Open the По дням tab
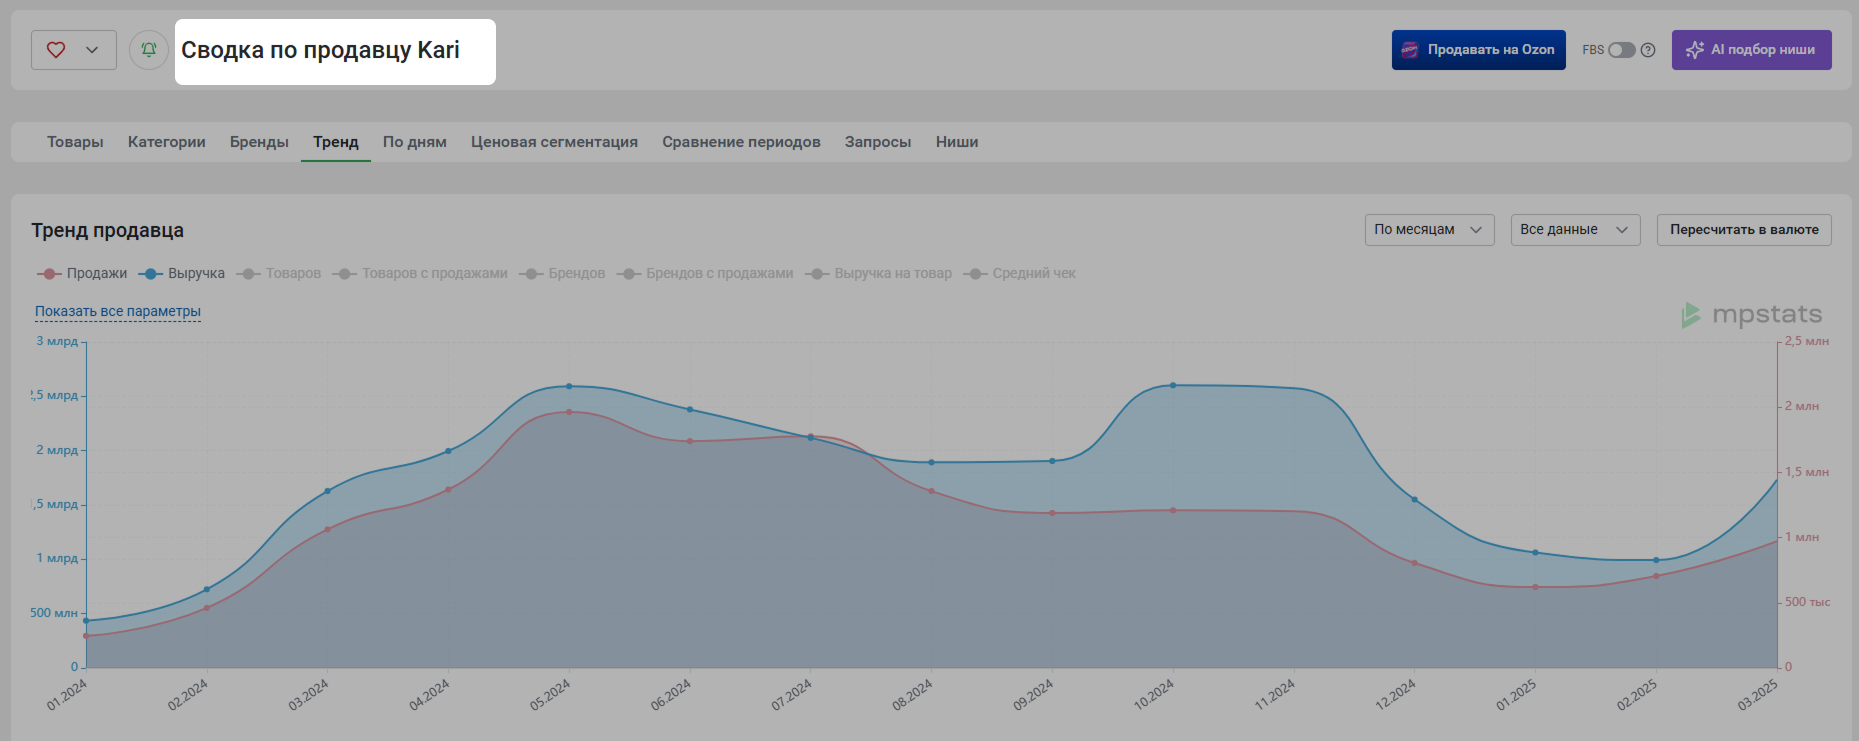The image size is (1859, 741). 415,142
